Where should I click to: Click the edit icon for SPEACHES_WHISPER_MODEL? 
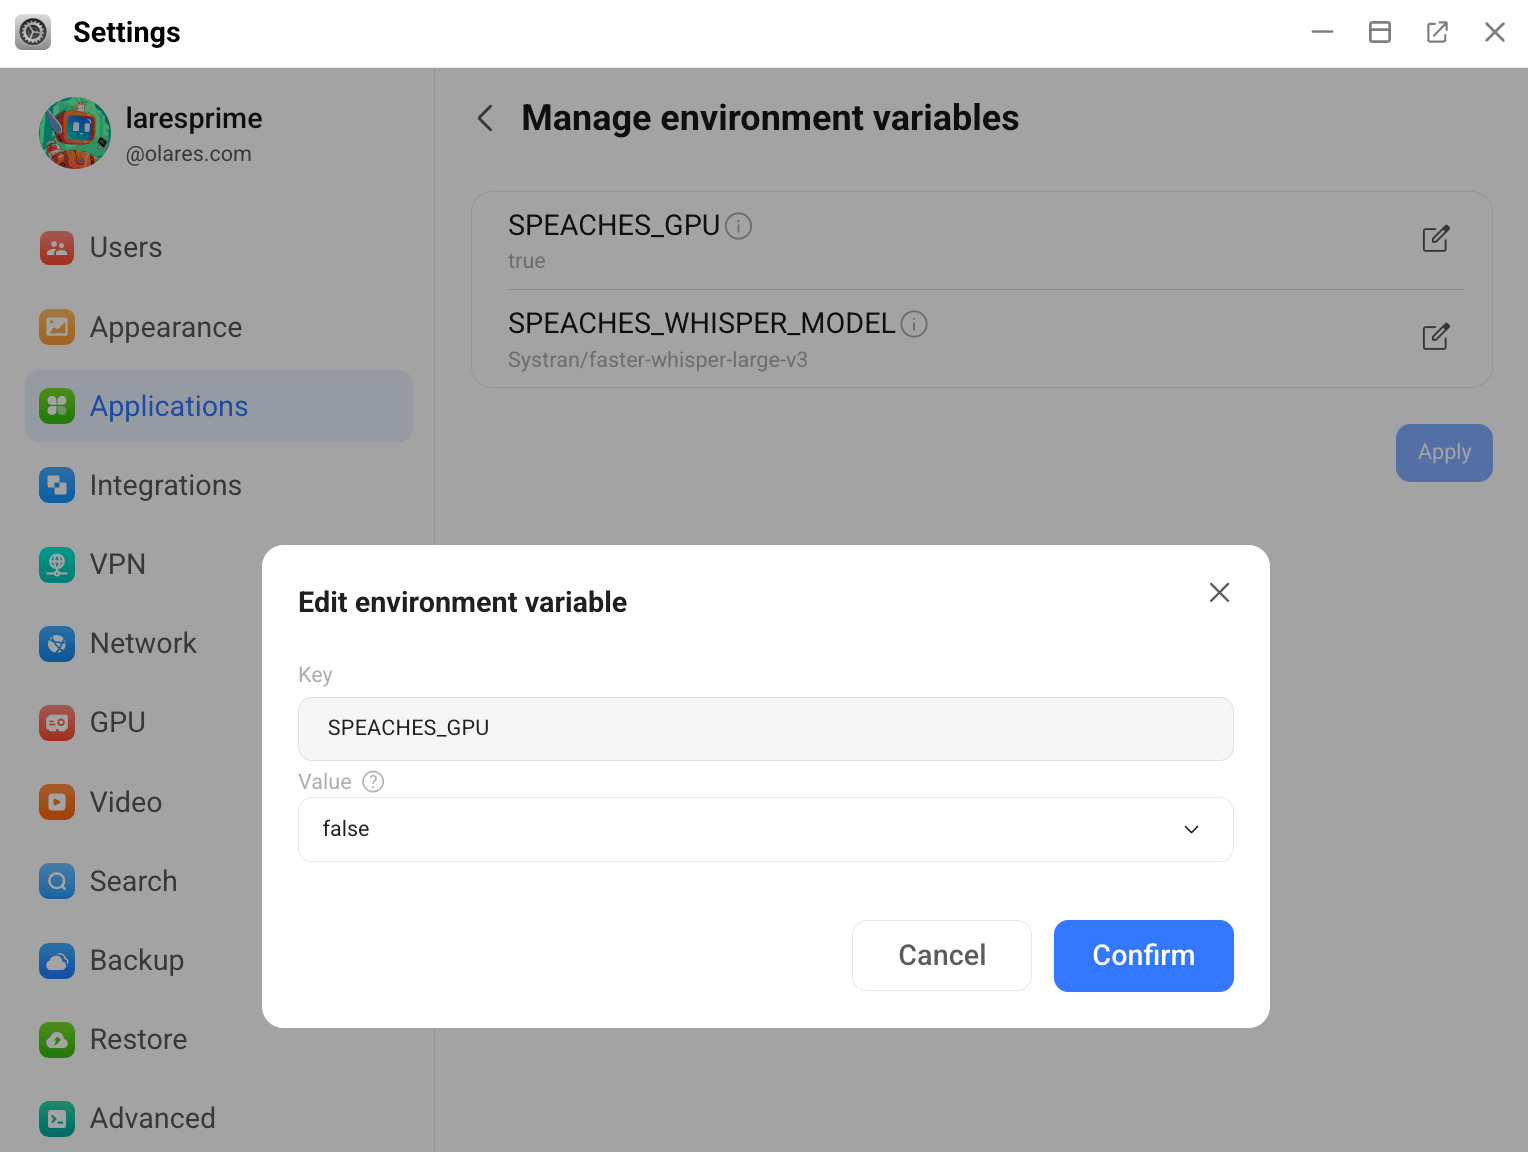(1435, 337)
